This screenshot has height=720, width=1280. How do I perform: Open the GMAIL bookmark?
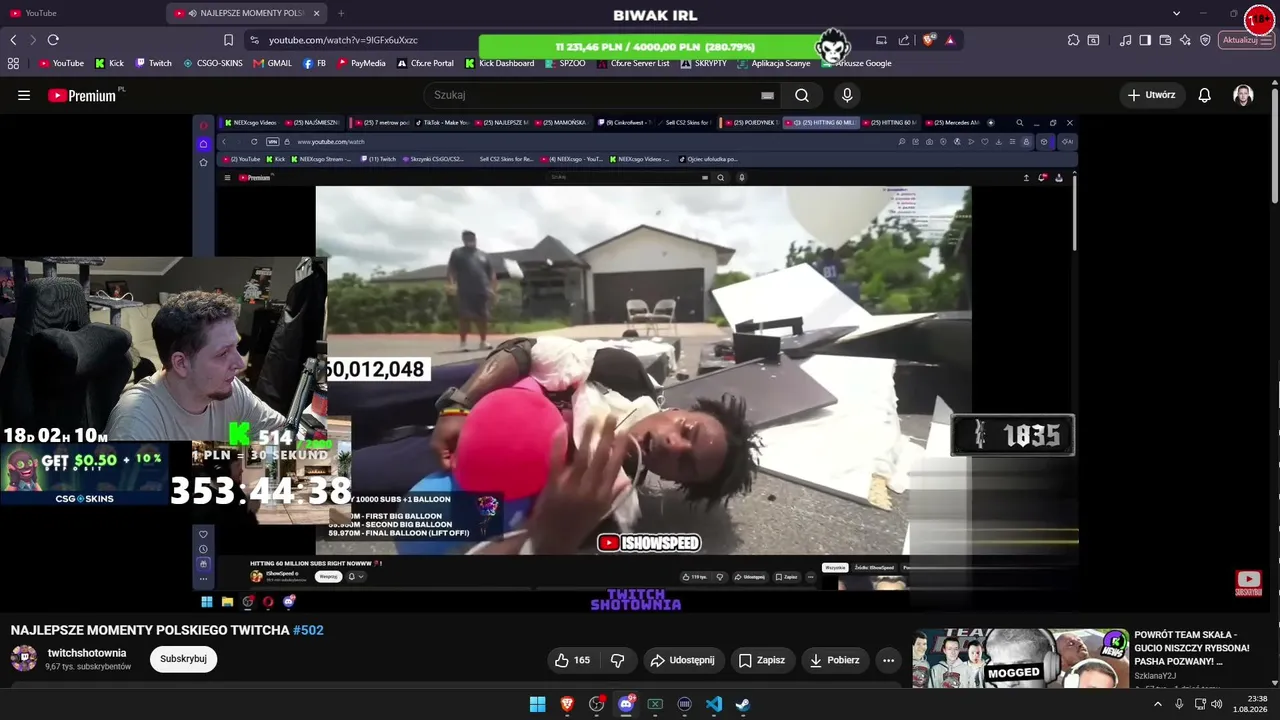coord(273,63)
